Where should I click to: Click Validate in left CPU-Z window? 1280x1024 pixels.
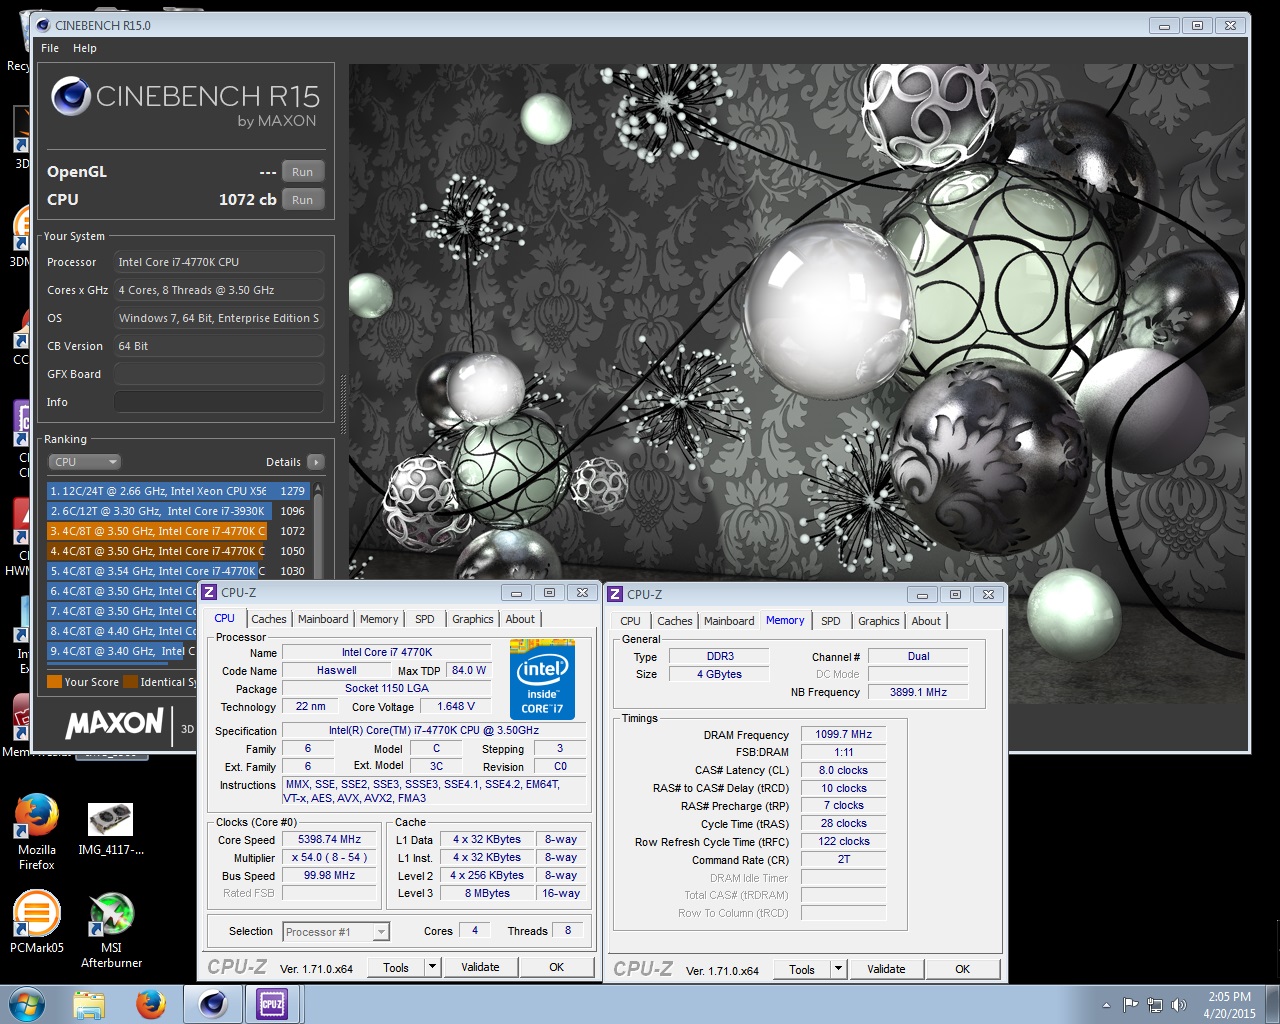[480, 967]
